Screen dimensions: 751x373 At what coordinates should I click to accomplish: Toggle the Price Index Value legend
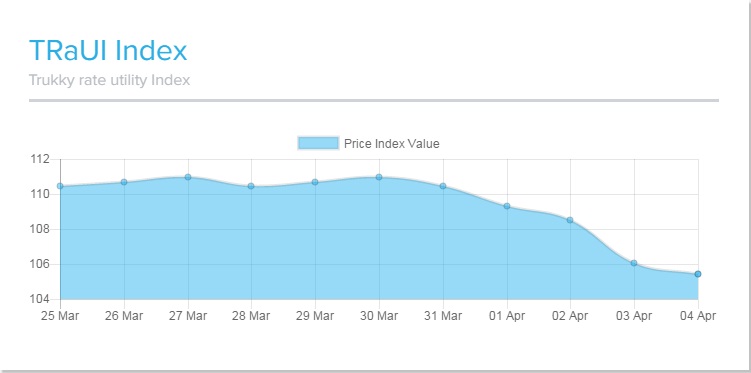(368, 143)
